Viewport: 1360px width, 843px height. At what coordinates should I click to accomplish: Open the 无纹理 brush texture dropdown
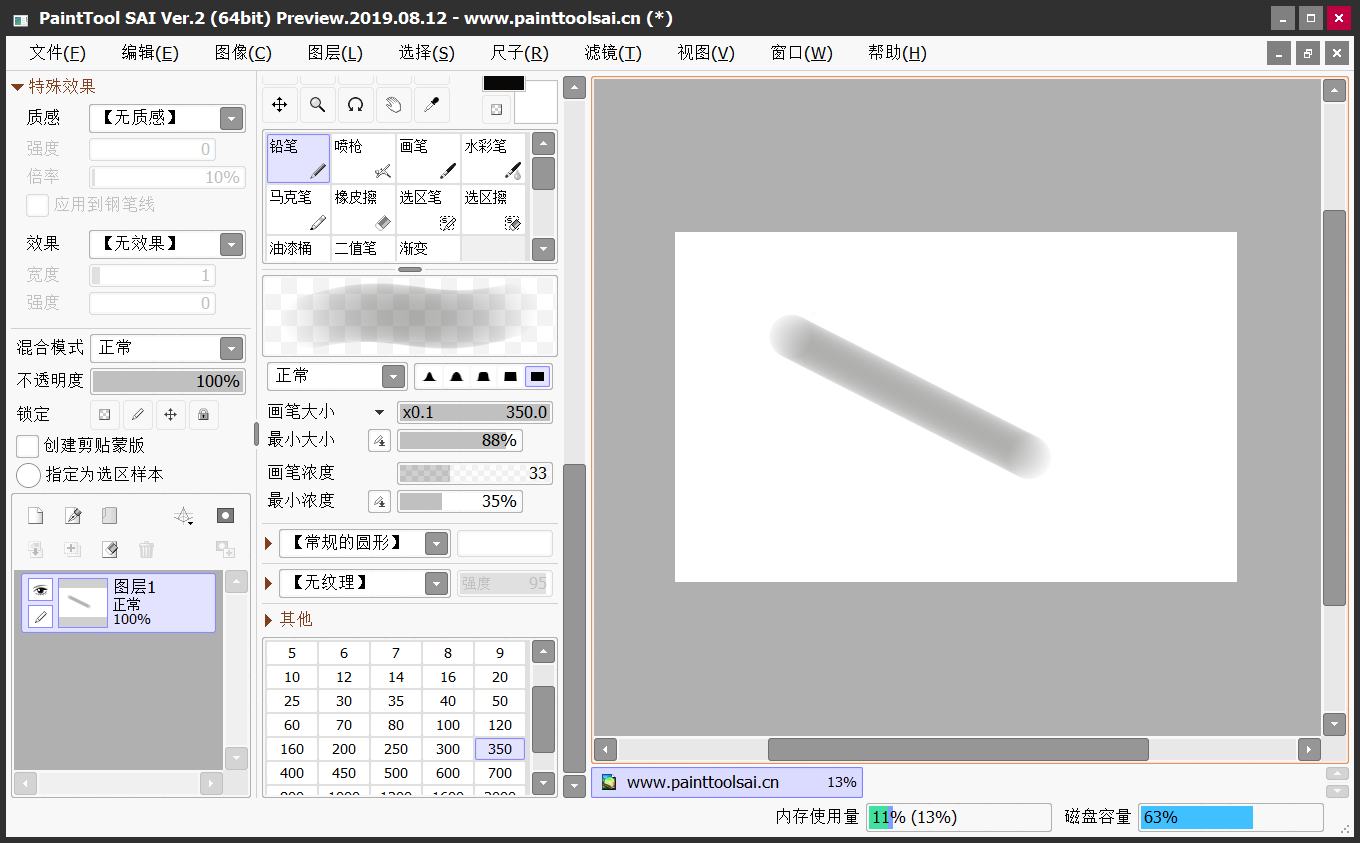pyautogui.click(x=436, y=583)
